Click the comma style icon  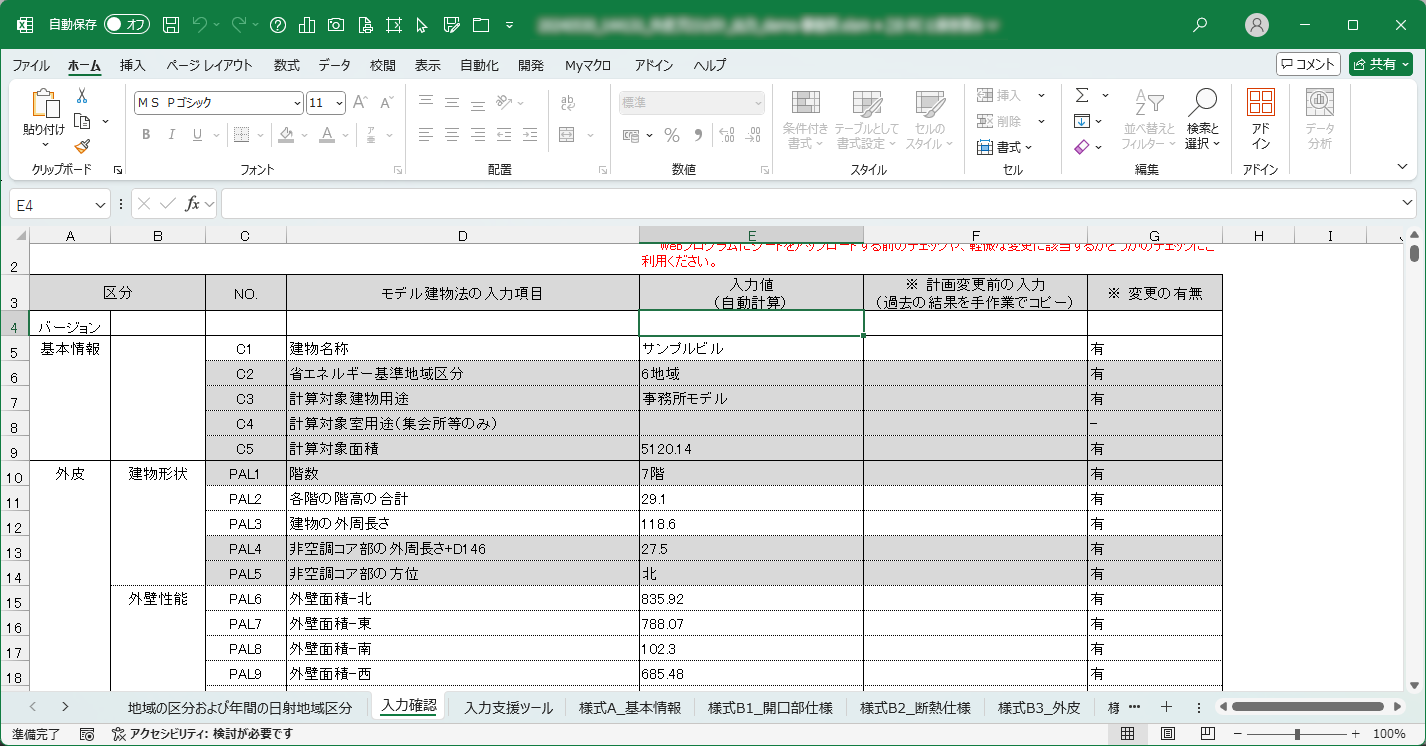(x=698, y=135)
